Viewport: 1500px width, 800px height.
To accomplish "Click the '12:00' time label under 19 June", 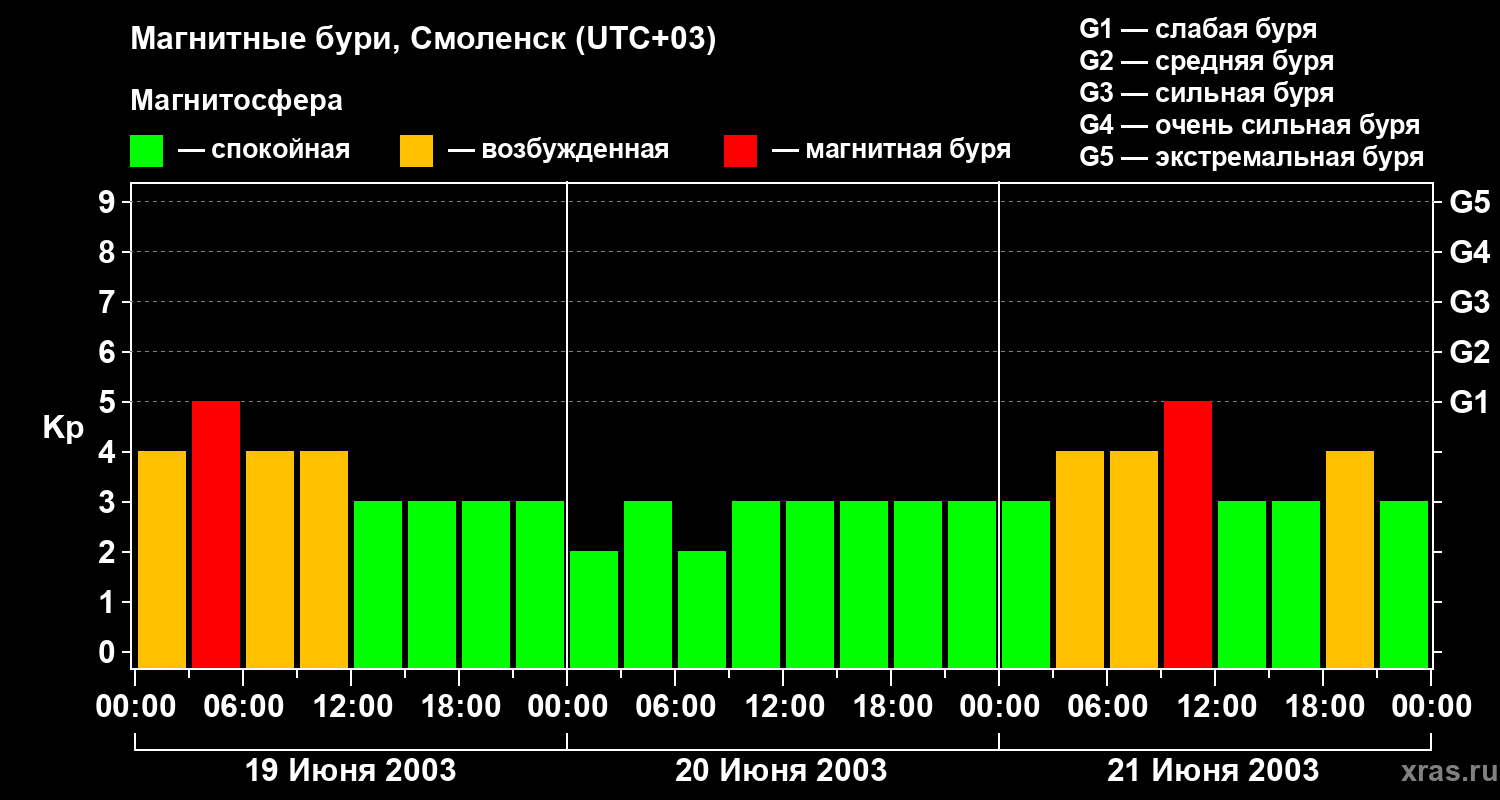I will coord(352,707).
